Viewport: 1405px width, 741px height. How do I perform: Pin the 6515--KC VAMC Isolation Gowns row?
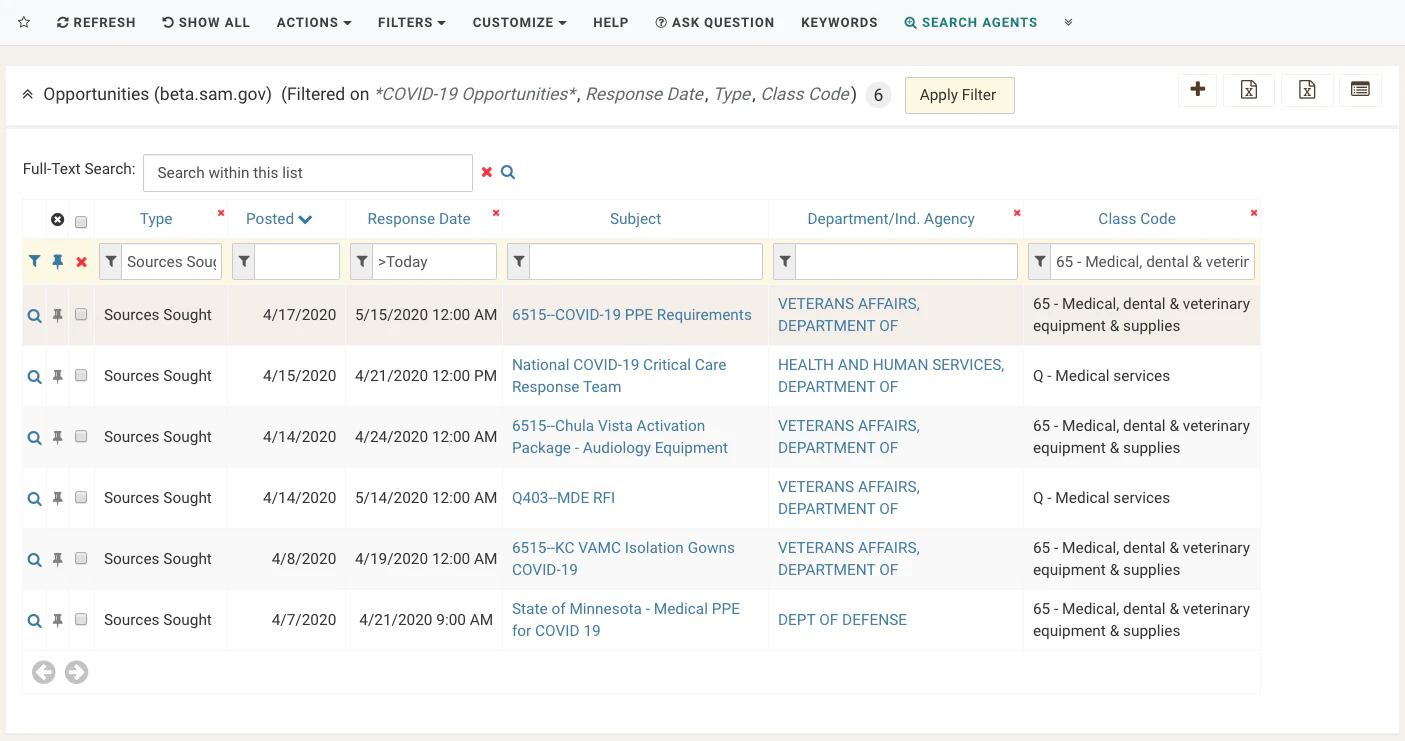click(x=57, y=558)
